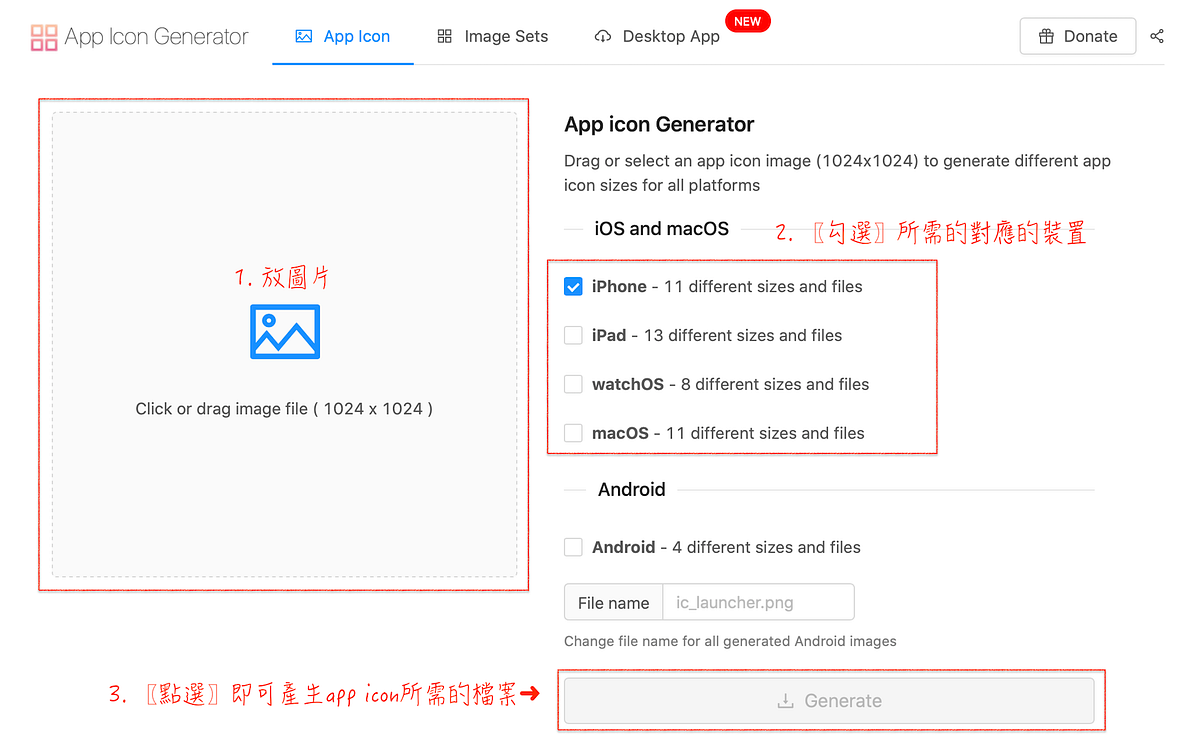Enable macOS icon generation

[x=573, y=433]
